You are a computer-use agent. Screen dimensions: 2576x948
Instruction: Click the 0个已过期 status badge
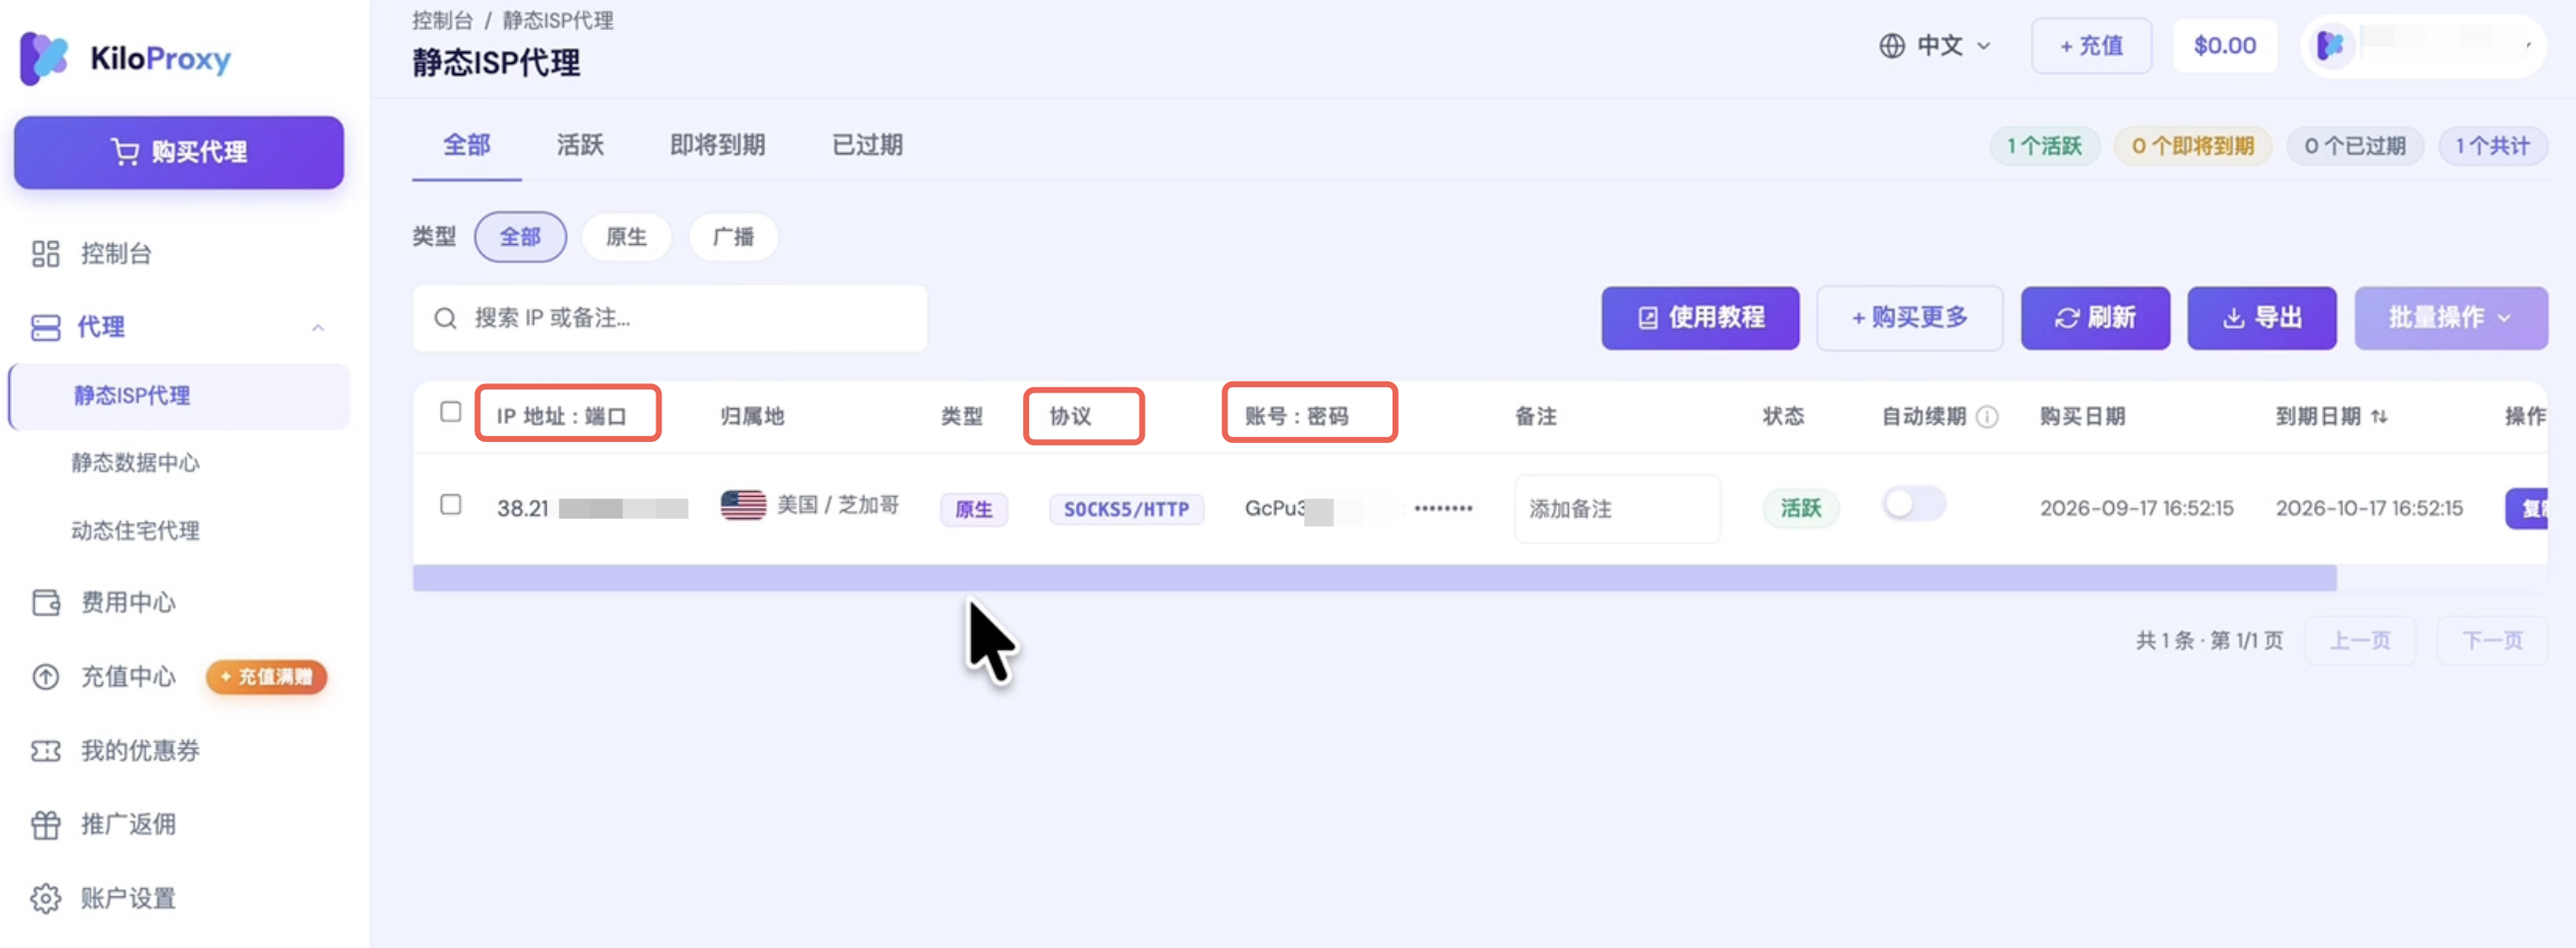[x=2355, y=146]
